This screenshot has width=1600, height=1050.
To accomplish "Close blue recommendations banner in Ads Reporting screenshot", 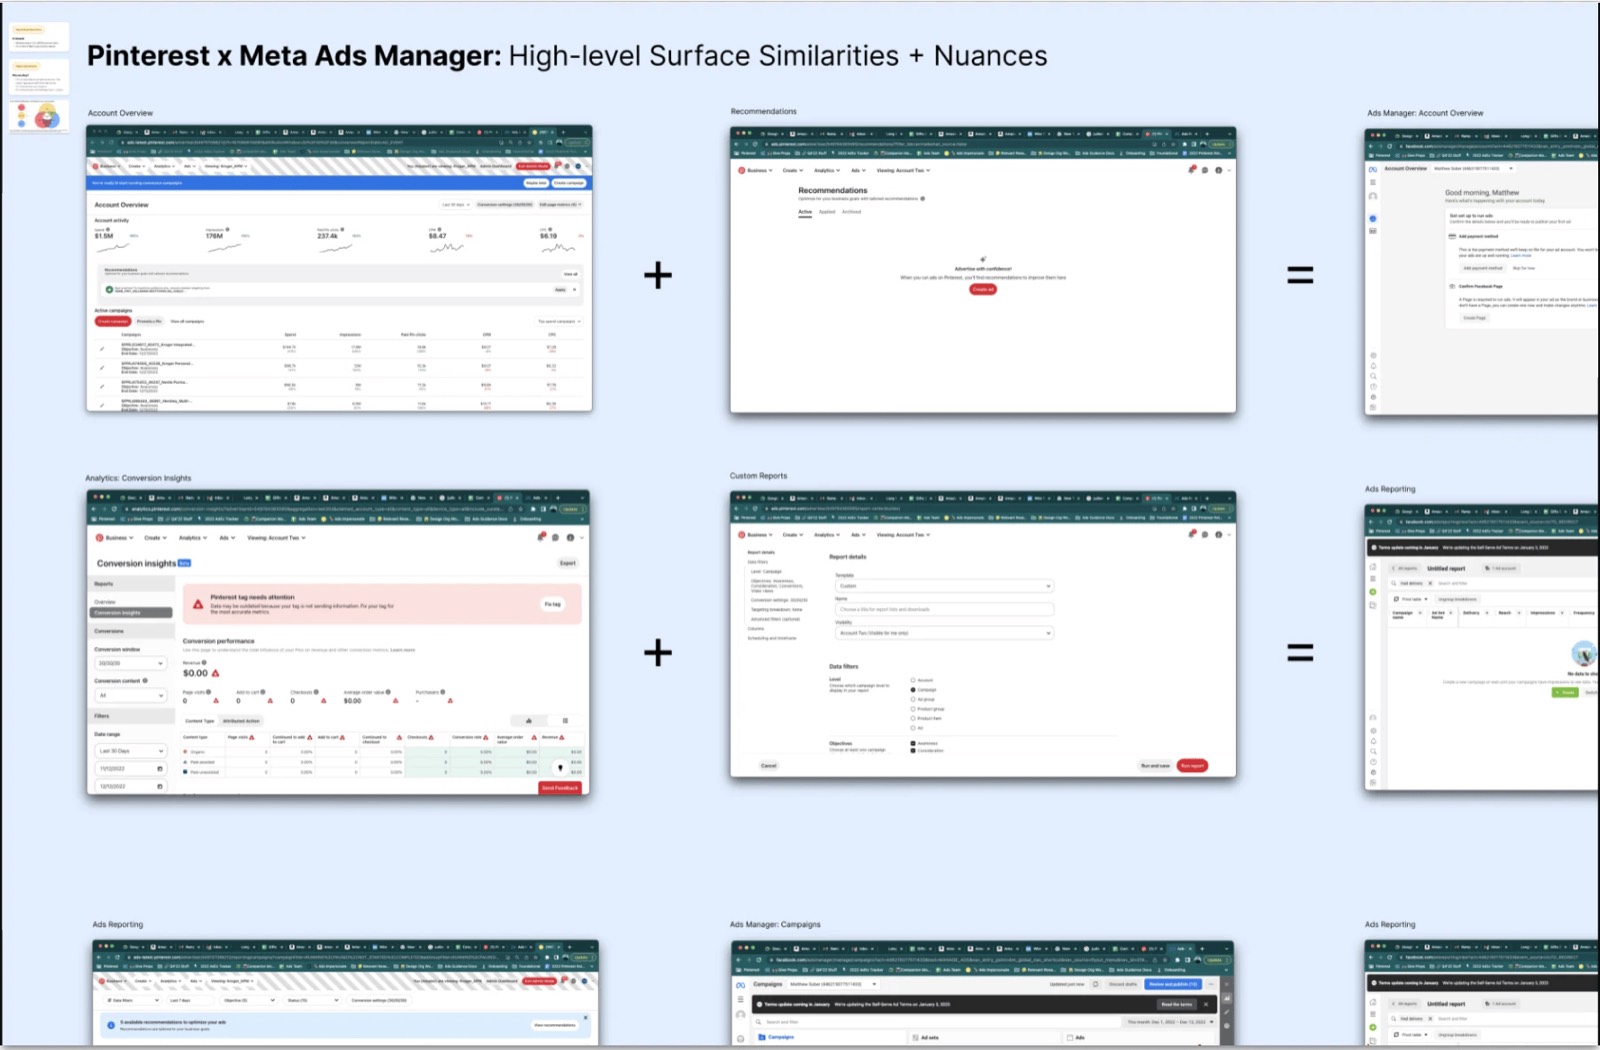I will (x=586, y=1018).
